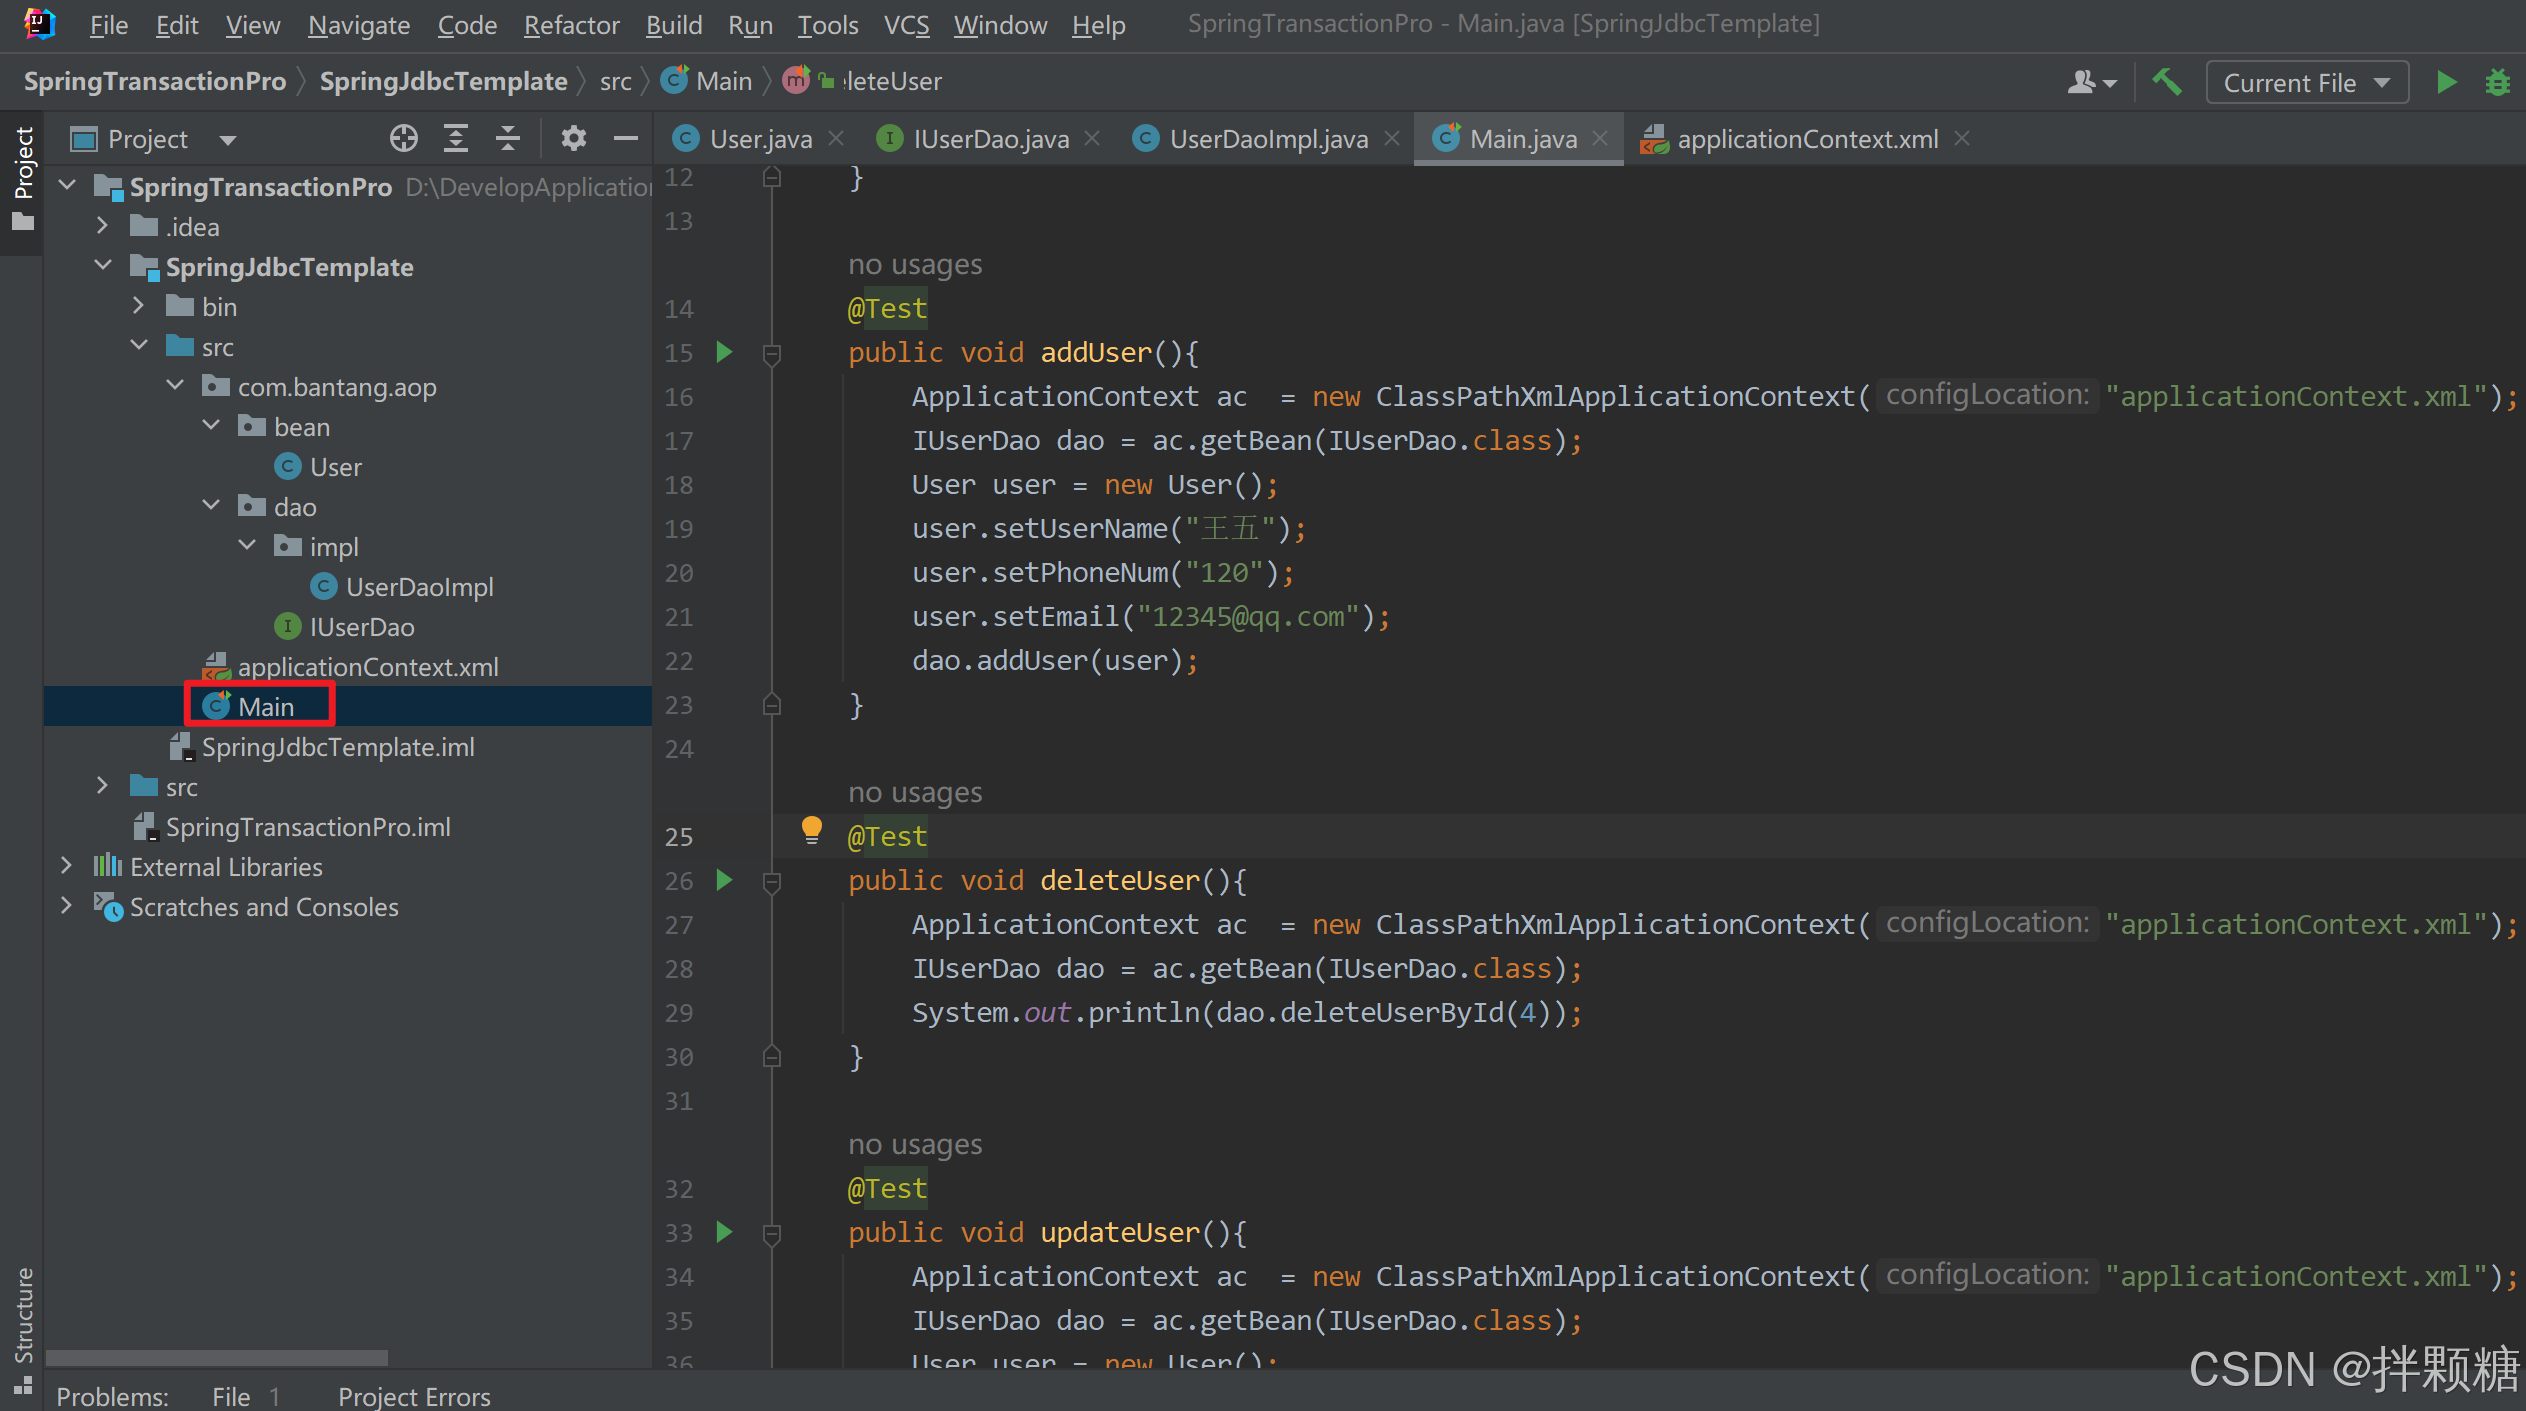Click the SpringJdbcTemplate breadcrumb
The image size is (2526, 1411).
[x=443, y=81]
